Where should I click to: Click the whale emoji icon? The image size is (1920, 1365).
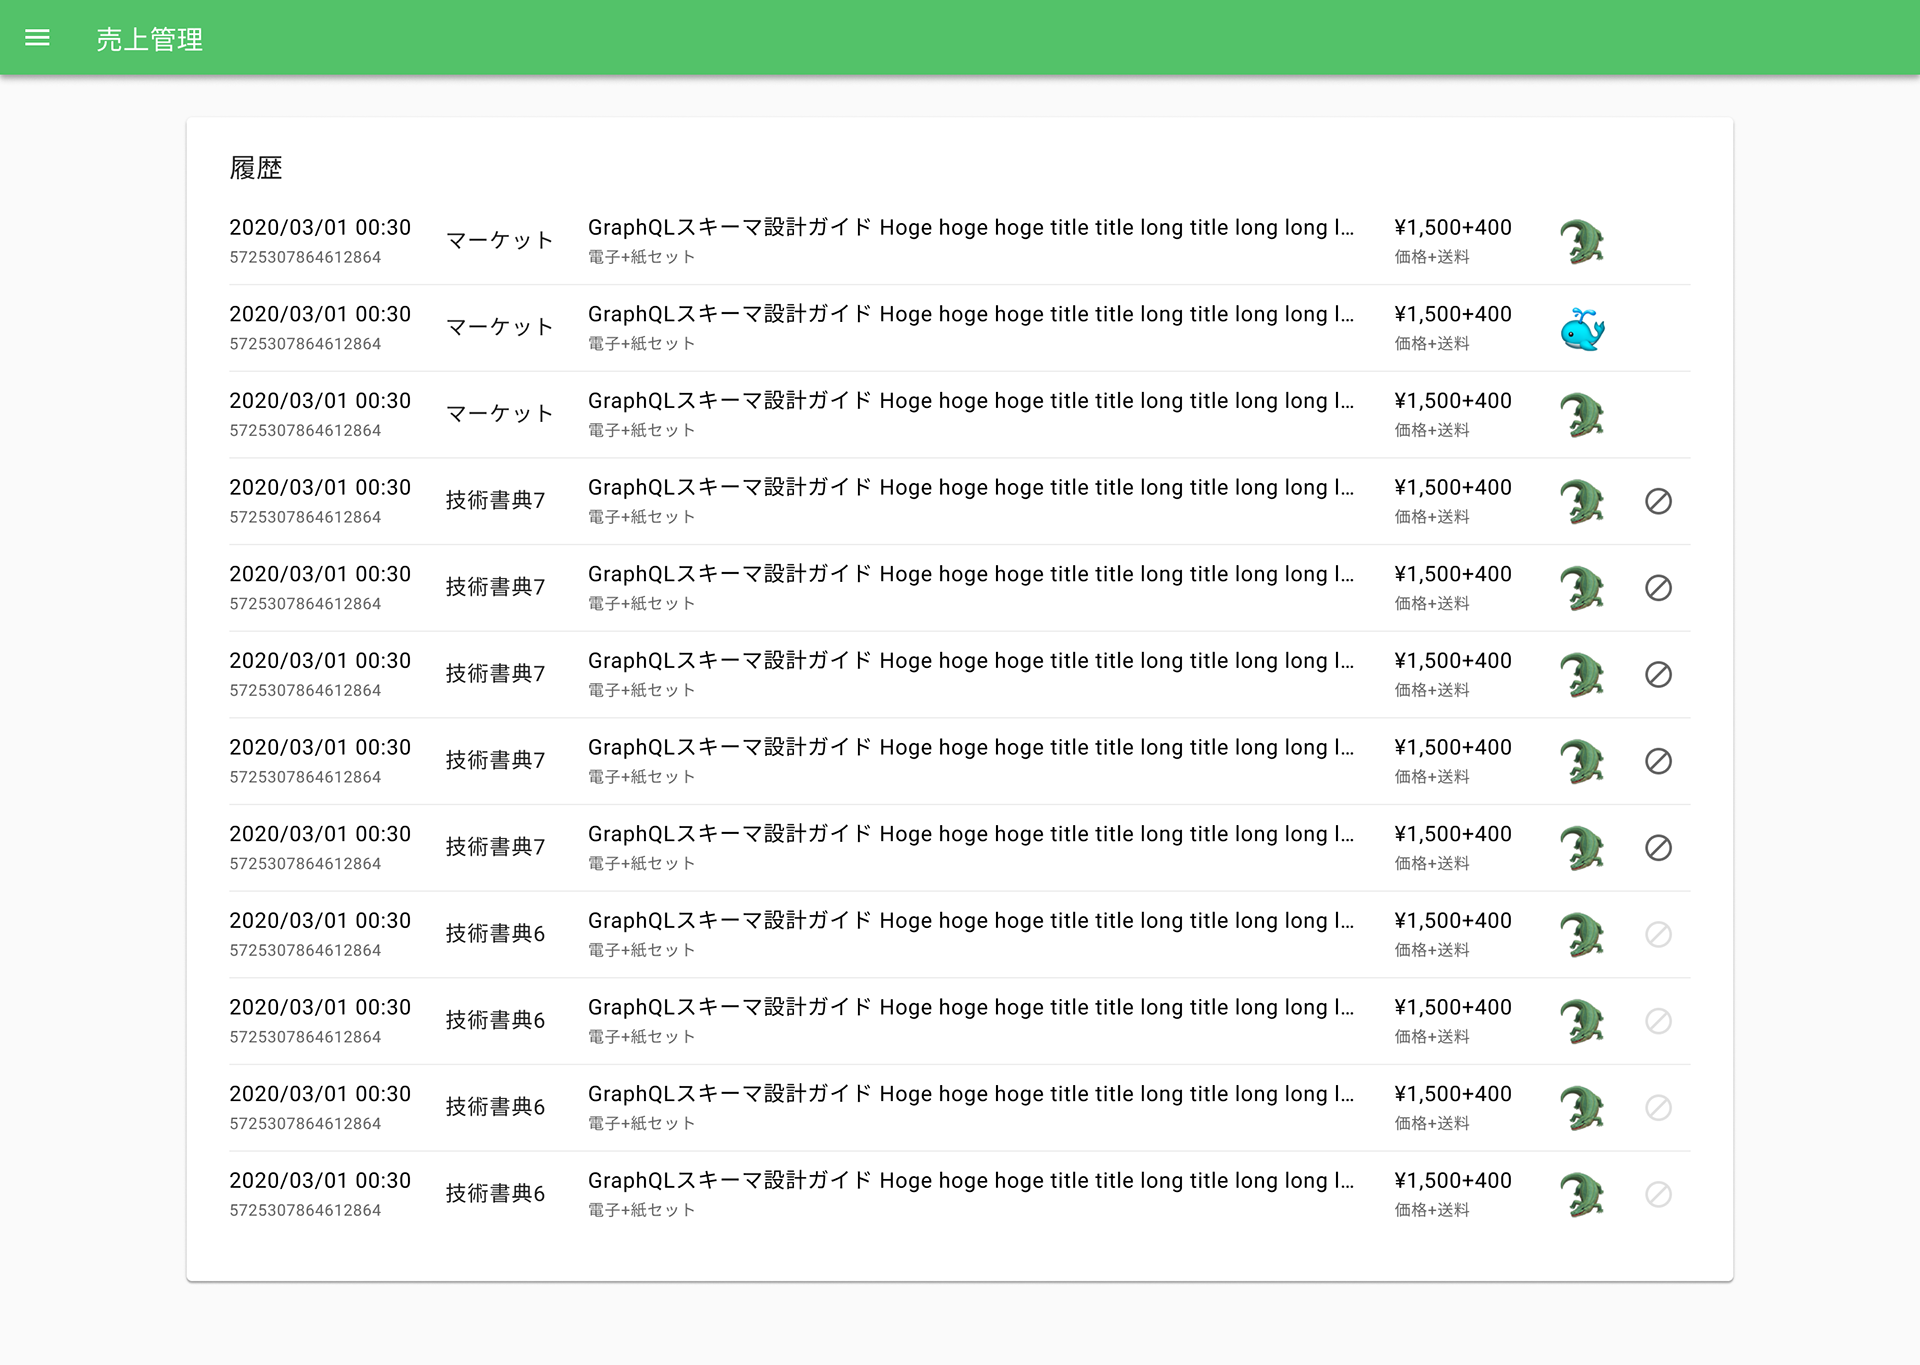[1582, 329]
